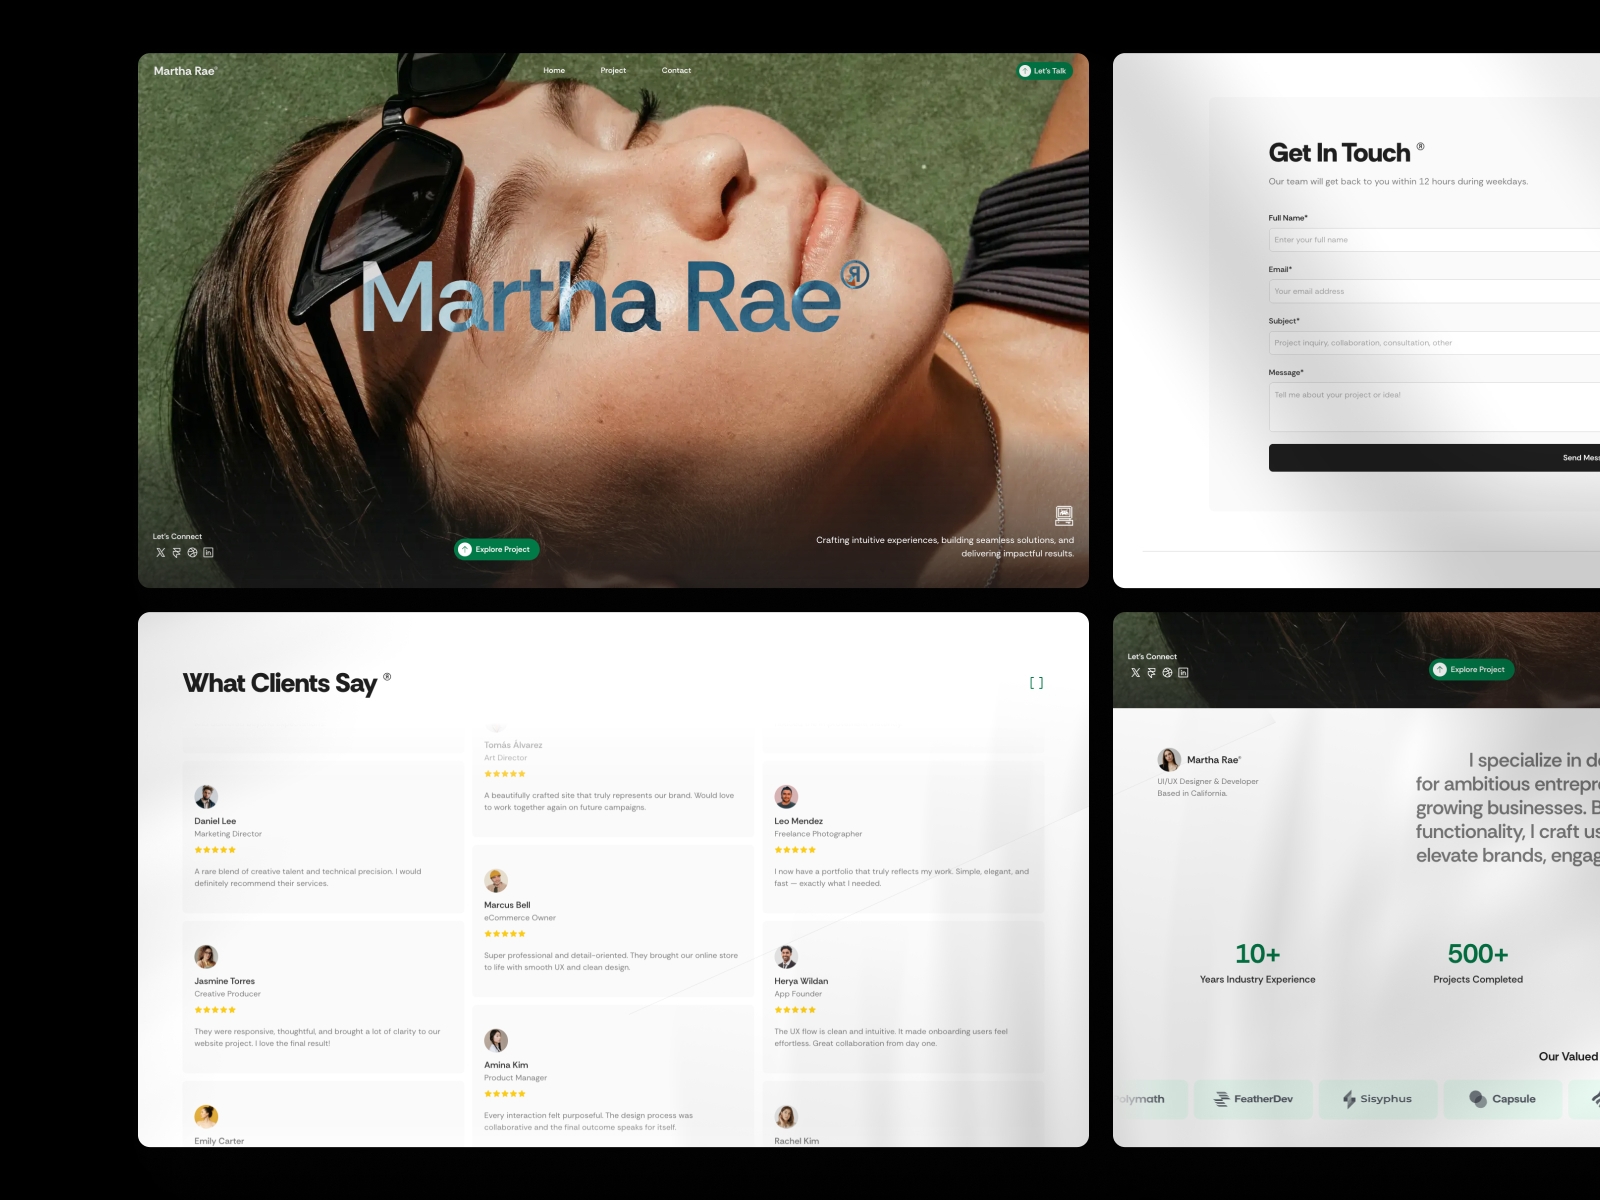The height and width of the screenshot is (1200, 1600).
Task: Click arrow icon in Let's Talk button
Action: pos(1025,71)
